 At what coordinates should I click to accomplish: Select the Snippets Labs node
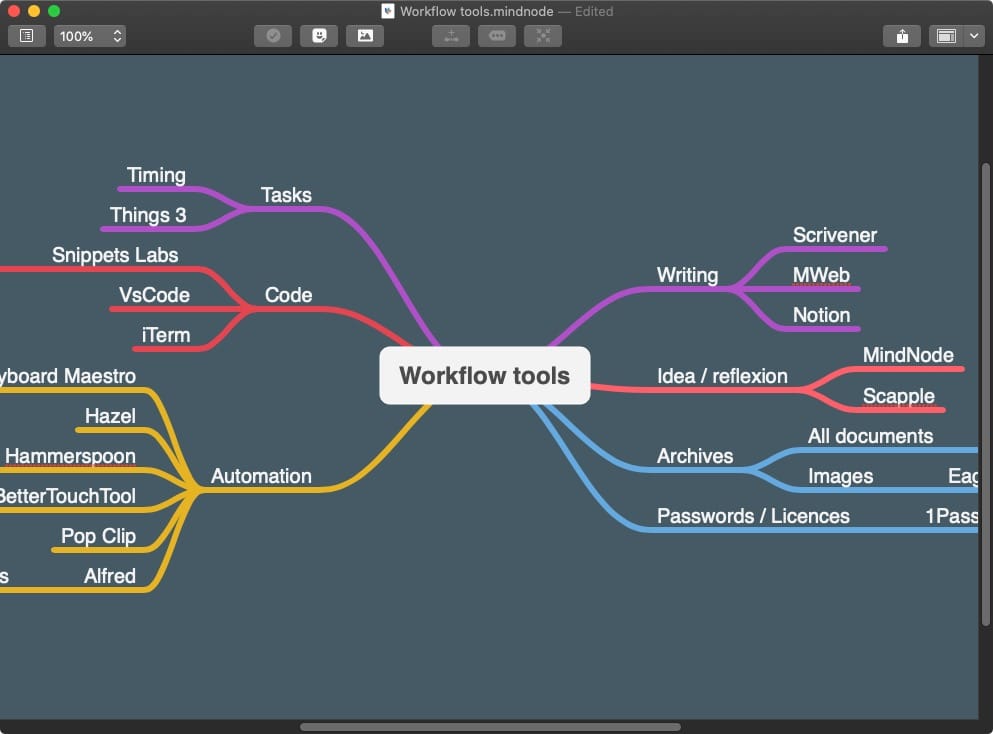115,255
